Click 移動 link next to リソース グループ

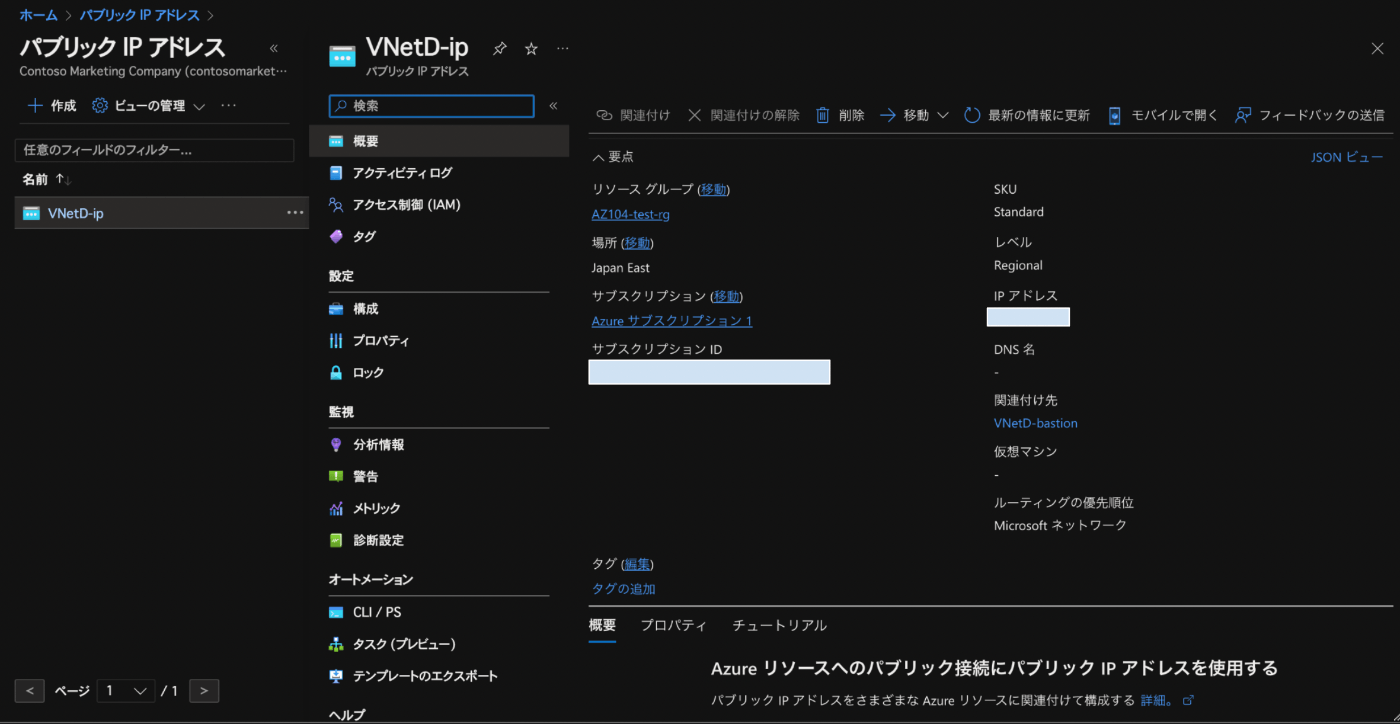pyautogui.click(x=714, y=189)
